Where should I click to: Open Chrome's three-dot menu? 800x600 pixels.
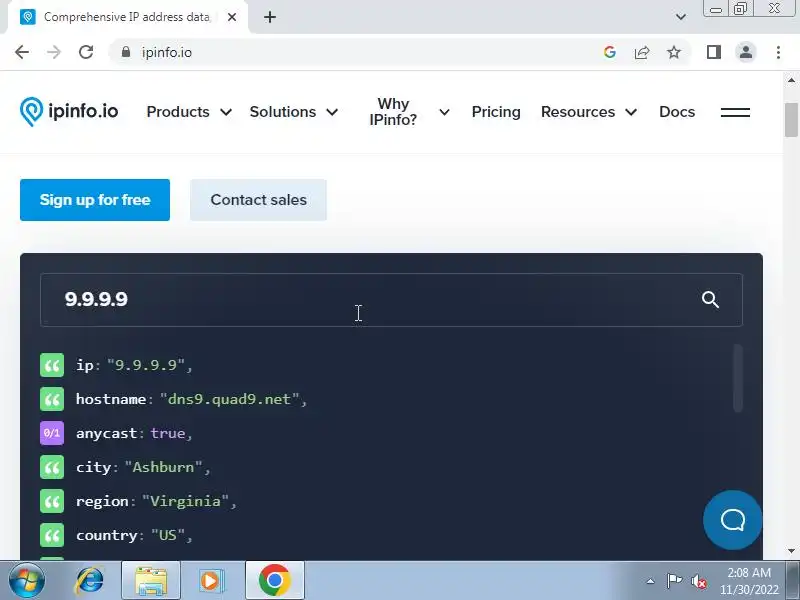coord(778,52)
